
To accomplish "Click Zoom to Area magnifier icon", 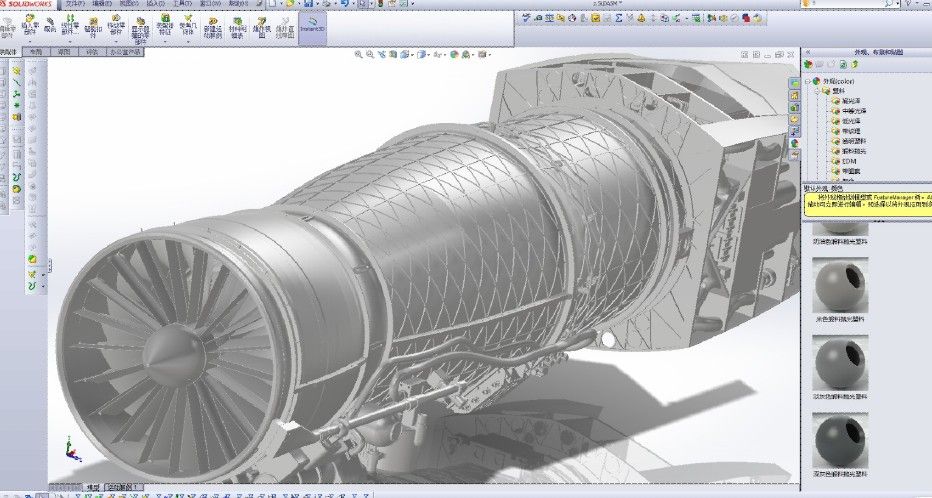I will pos(370,55).
